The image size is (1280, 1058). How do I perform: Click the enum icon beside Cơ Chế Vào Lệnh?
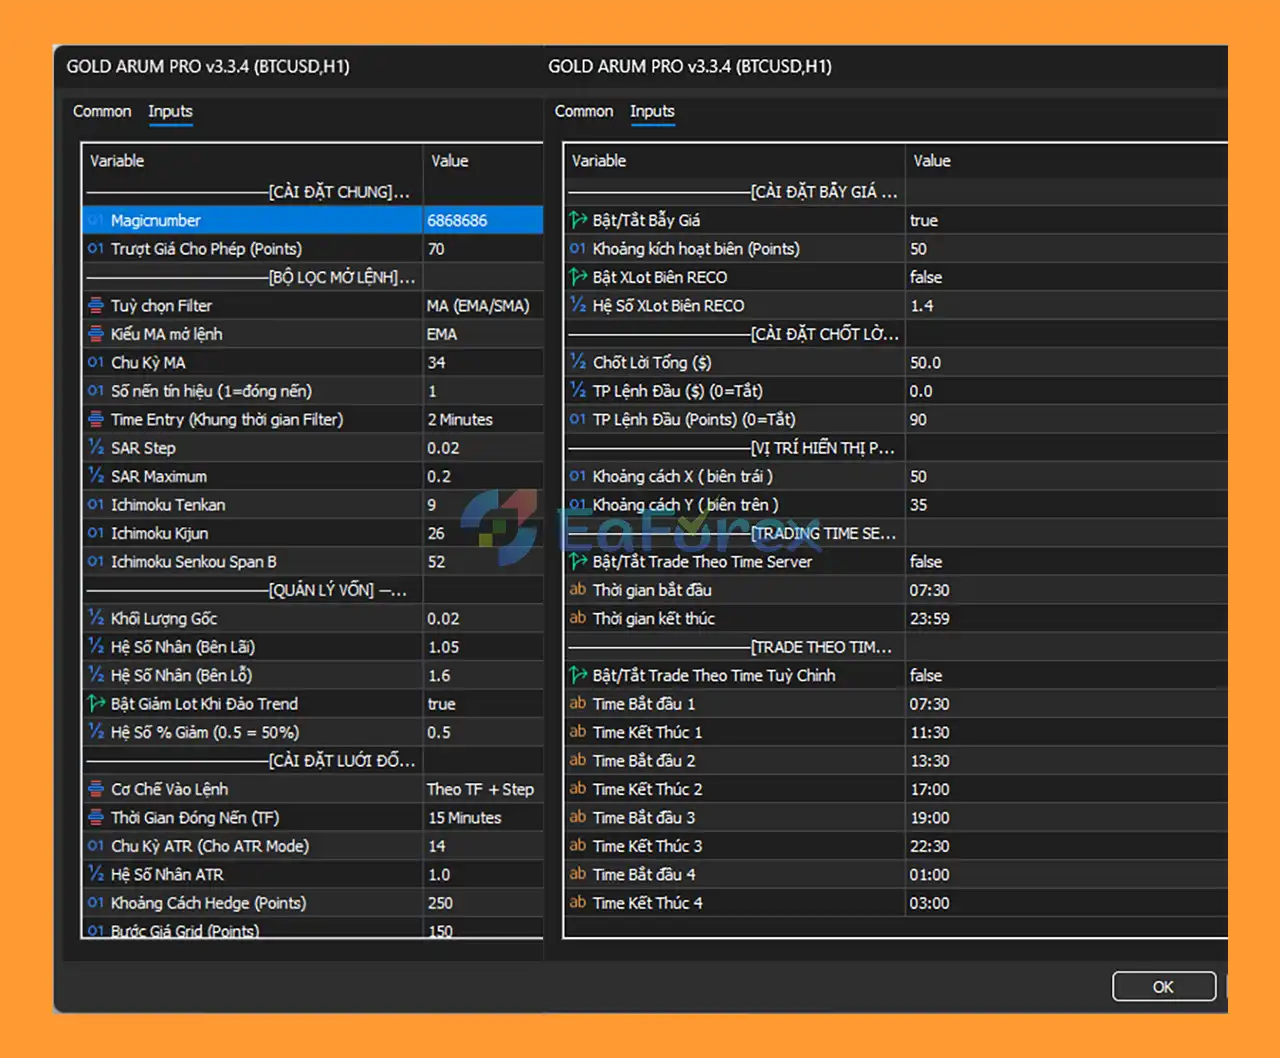tap(96, 790)
